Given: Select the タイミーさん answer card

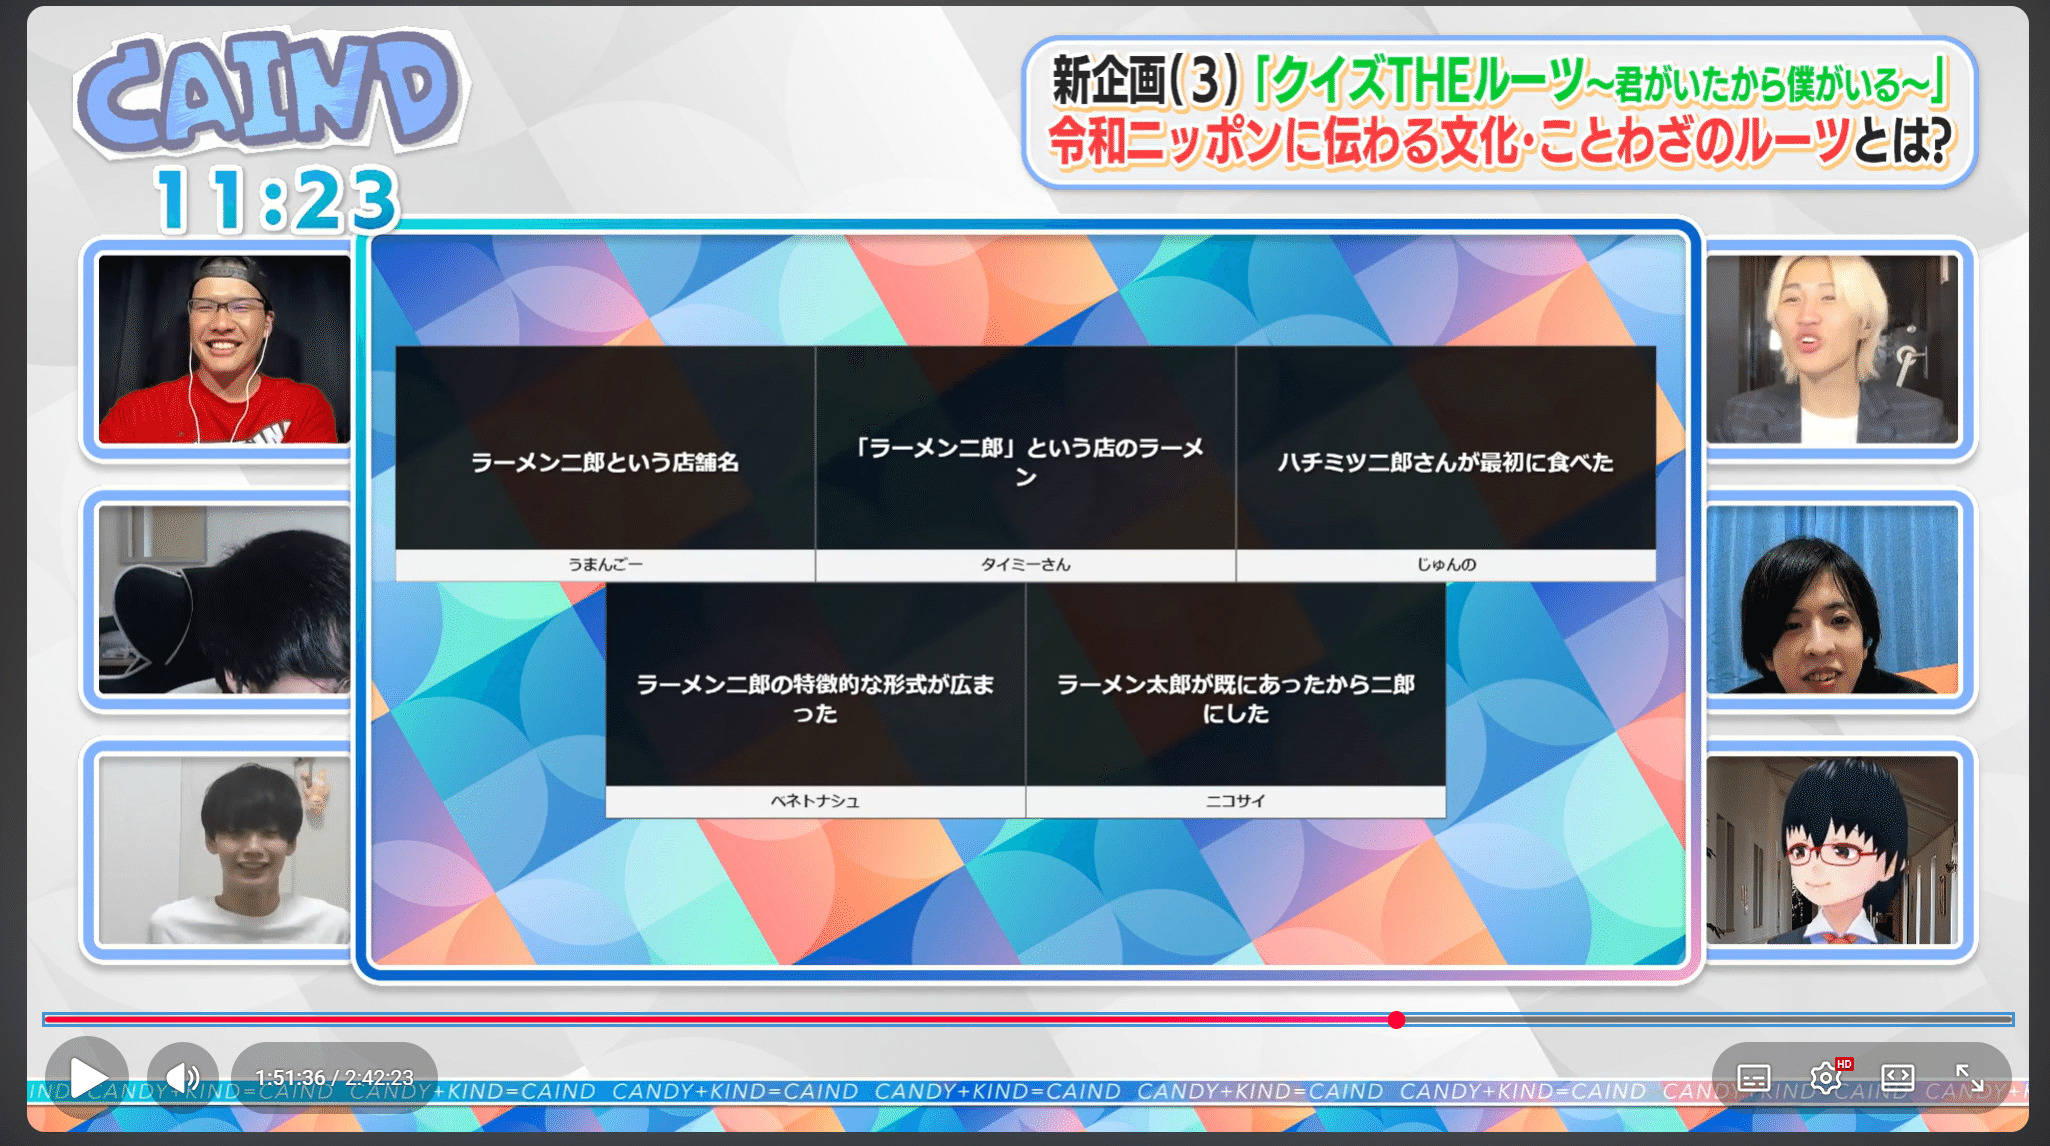Looking at the screenshot, I should [x=1025, y=463].
